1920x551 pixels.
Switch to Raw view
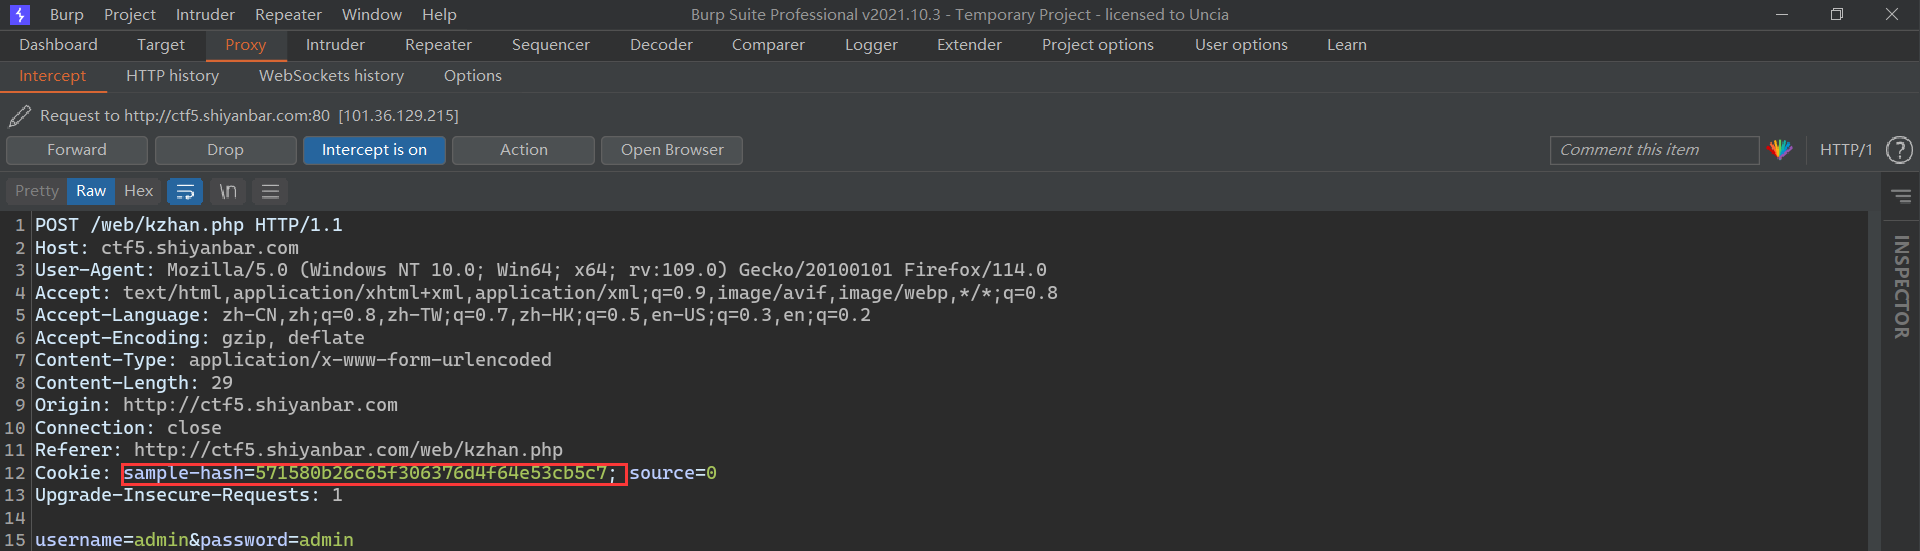pyautogui.click(x=91, y=191)
